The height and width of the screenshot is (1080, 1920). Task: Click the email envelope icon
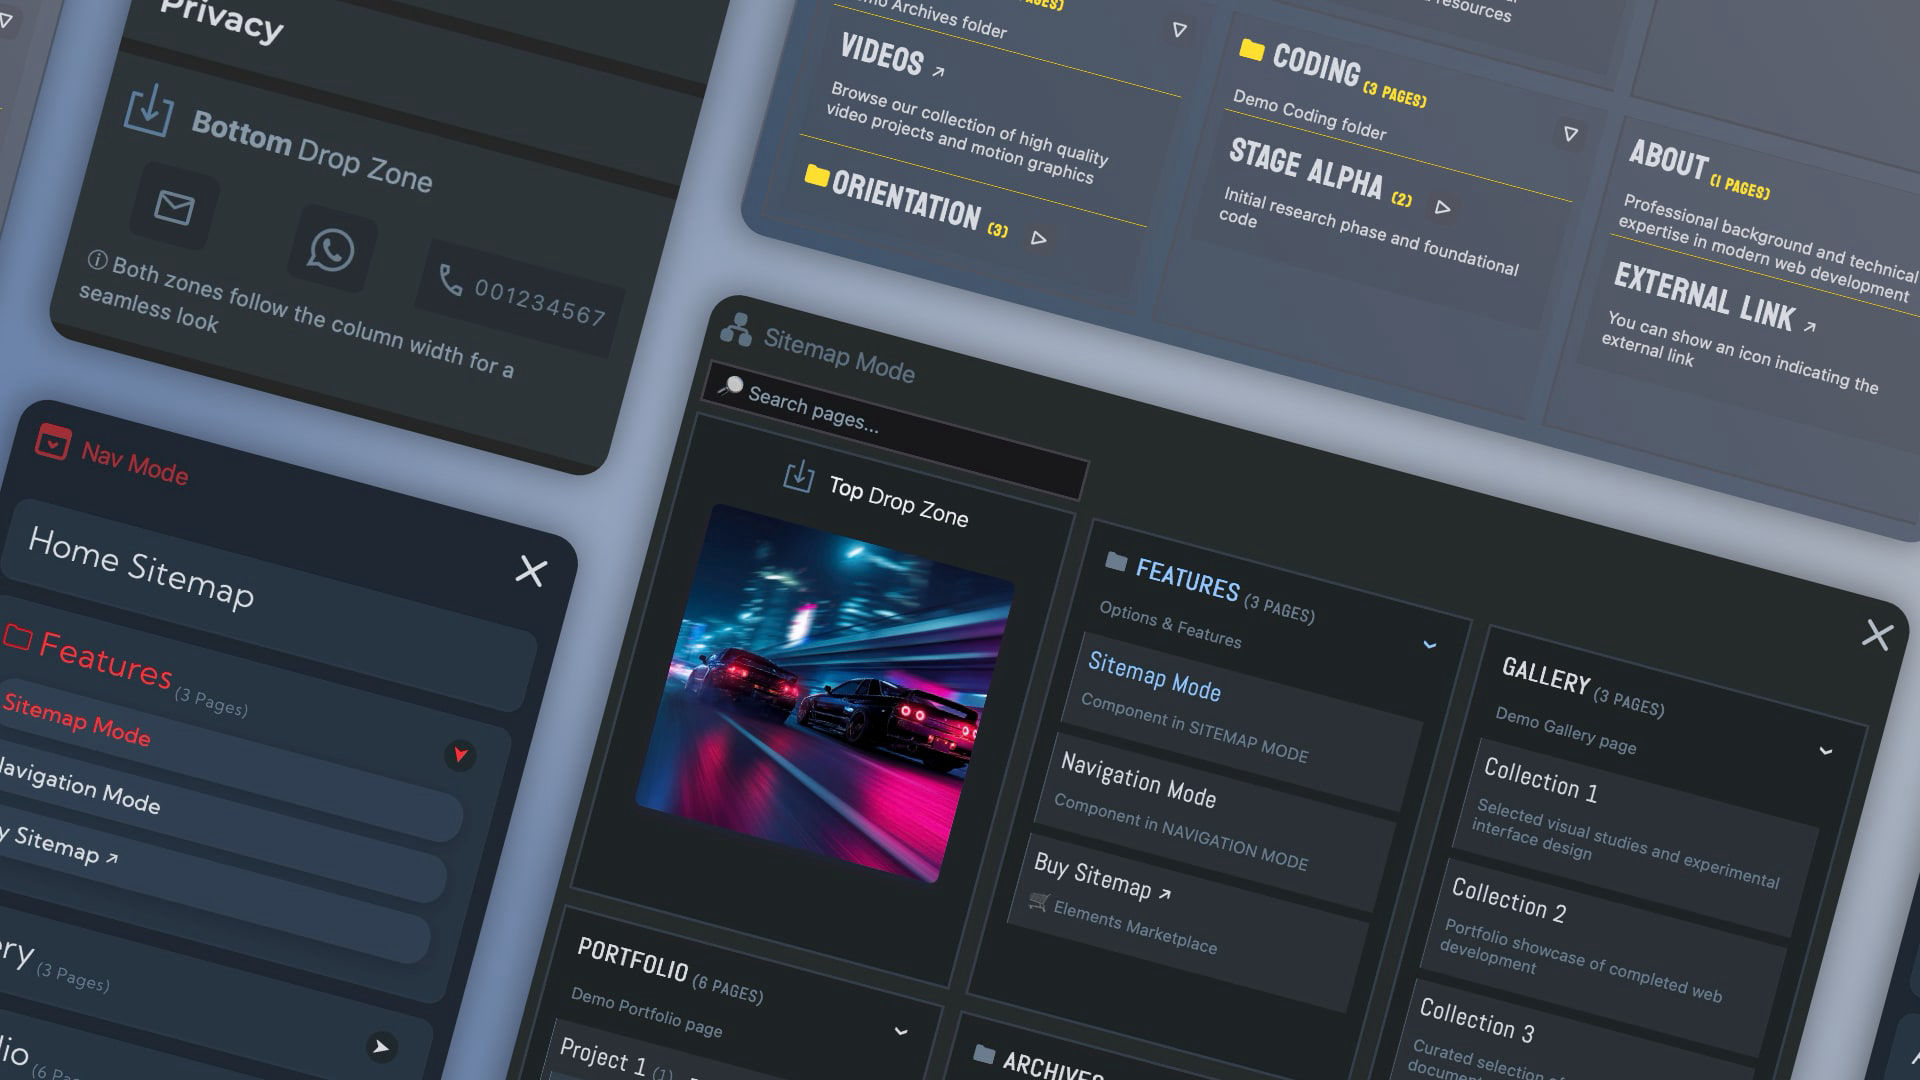point(174,207)
